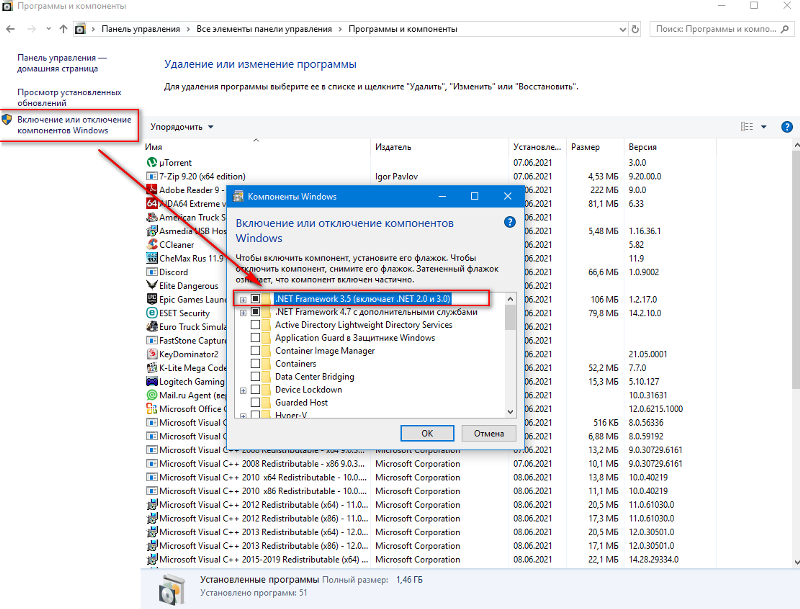Click the Mail.ru Agent icon
Viewport: 800px width, 609px height.
(x=152, y=395)
